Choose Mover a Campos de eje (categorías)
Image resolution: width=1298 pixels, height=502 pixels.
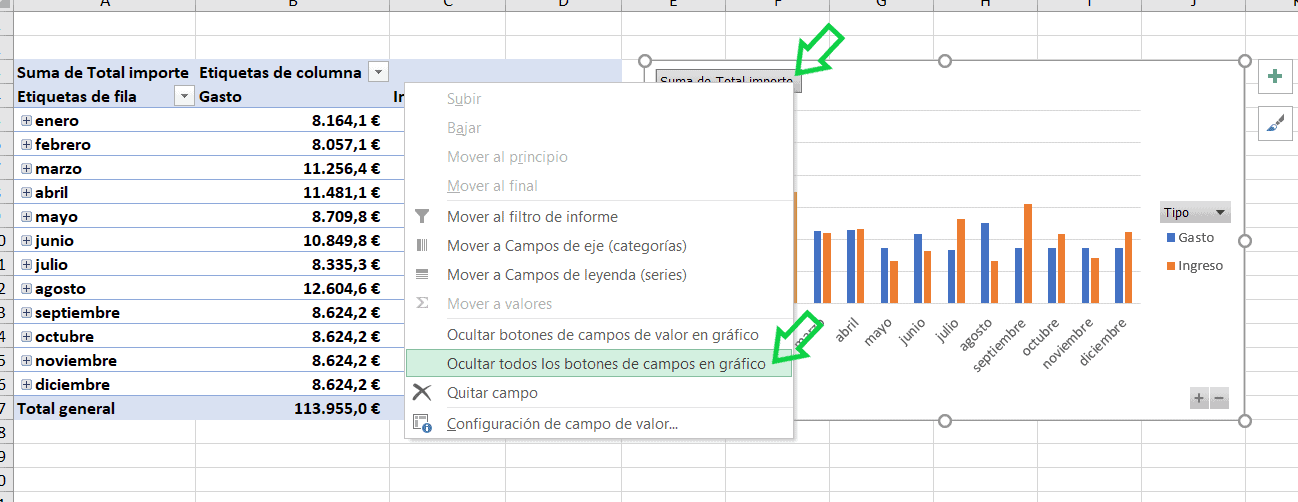(599, 246)
